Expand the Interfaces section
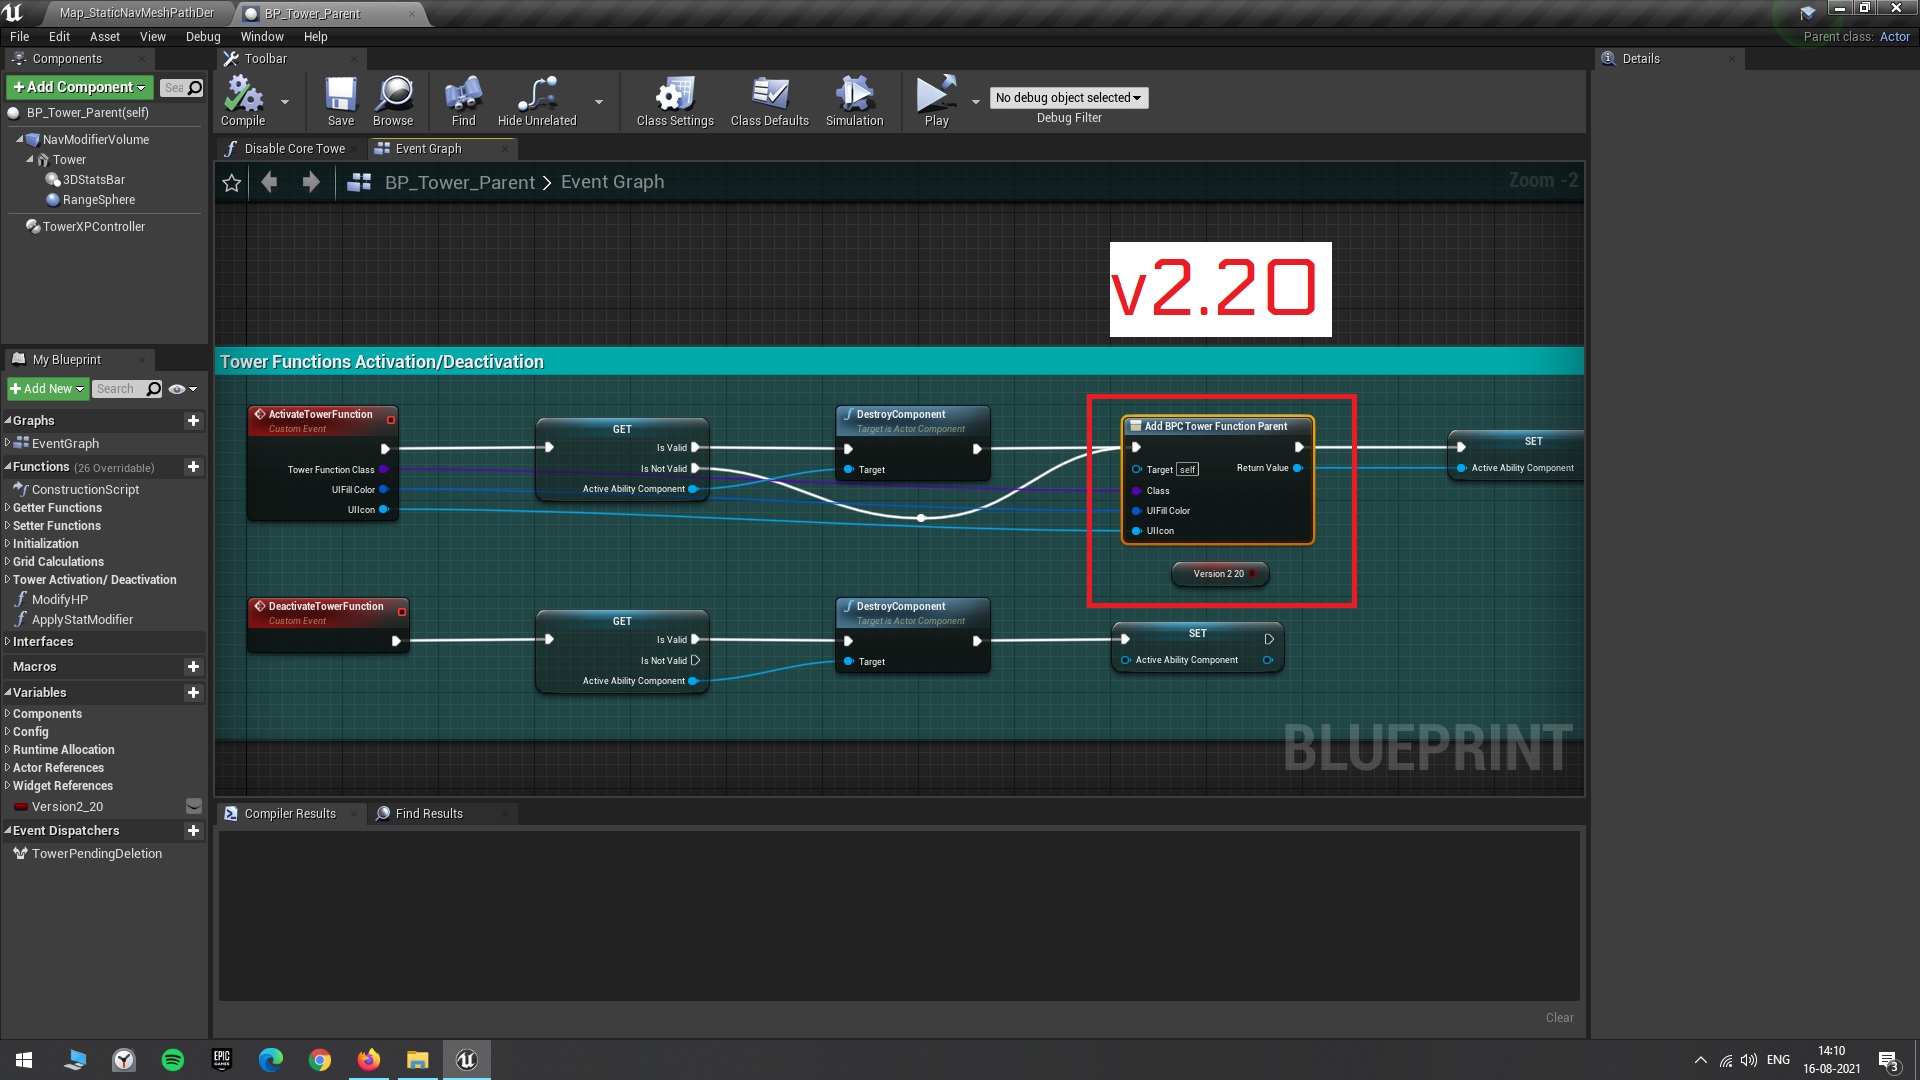The height and width of the screenshot is (1080, 1920). (x=8, y=642)
